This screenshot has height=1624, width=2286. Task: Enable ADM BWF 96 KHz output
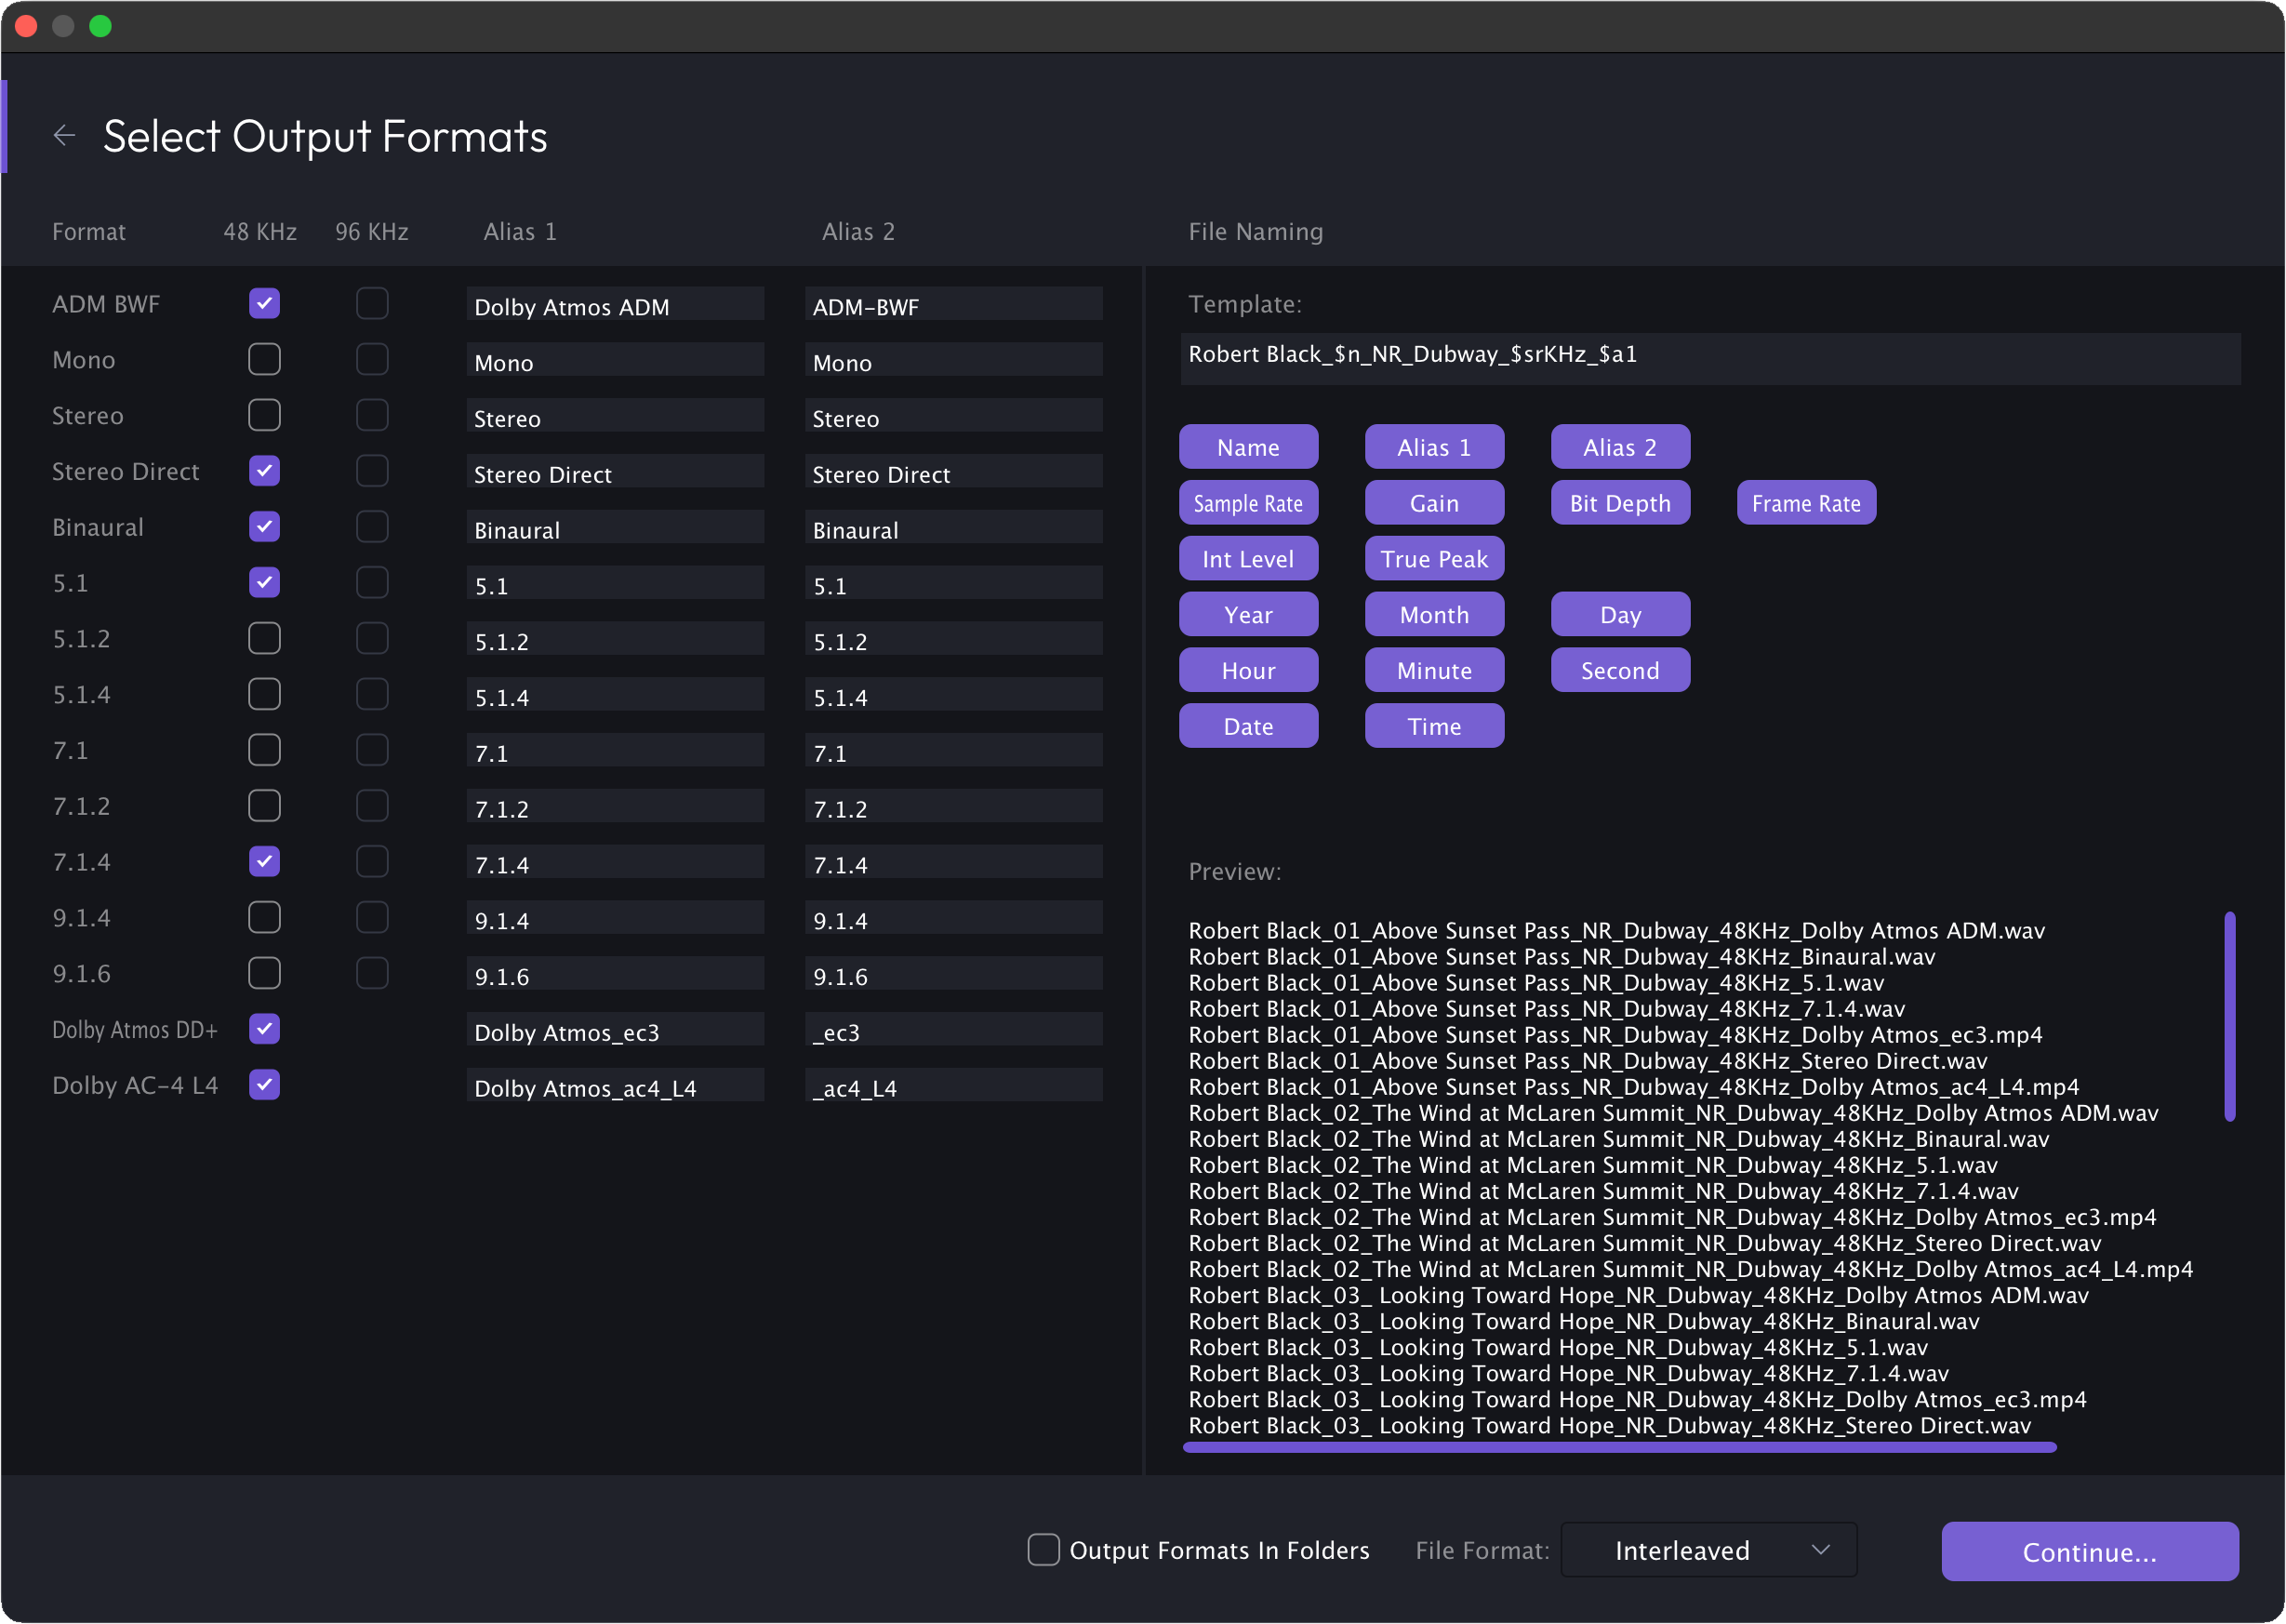(372, 303)
